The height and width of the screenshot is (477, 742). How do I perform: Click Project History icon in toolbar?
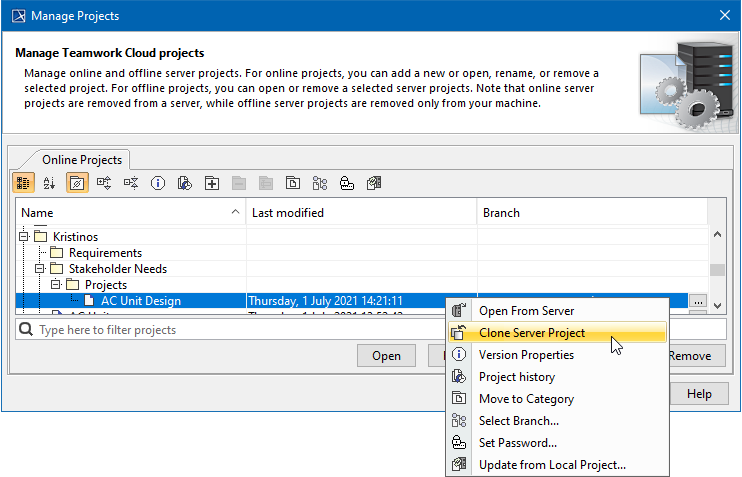point(184,183)
